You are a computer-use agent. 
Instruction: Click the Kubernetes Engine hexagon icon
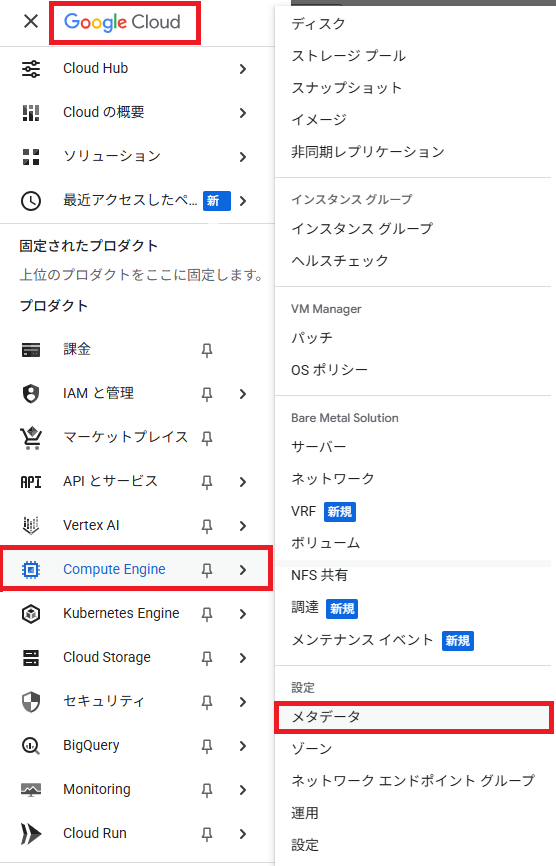click(31, 614)
